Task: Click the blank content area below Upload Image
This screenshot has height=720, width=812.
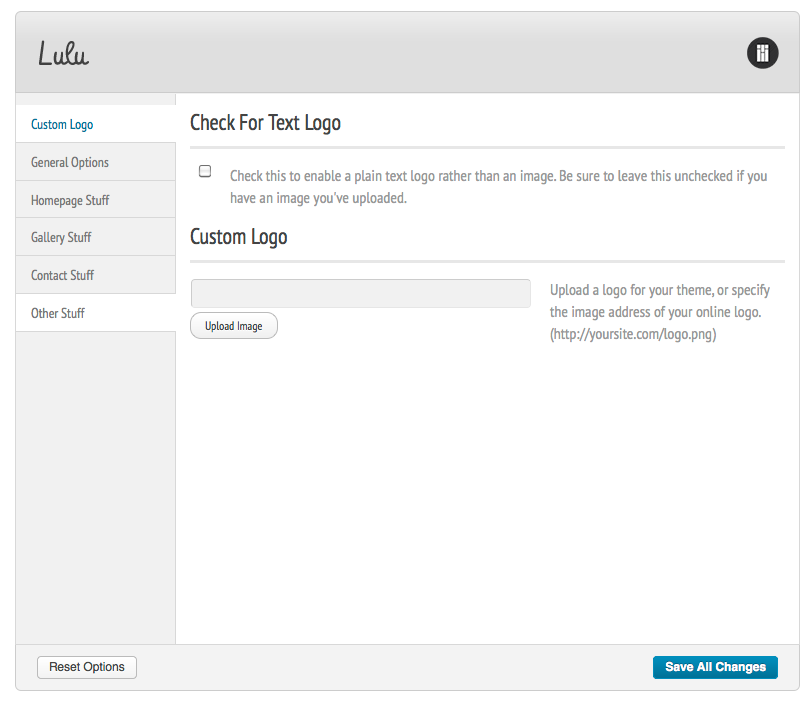Action: 487,492
